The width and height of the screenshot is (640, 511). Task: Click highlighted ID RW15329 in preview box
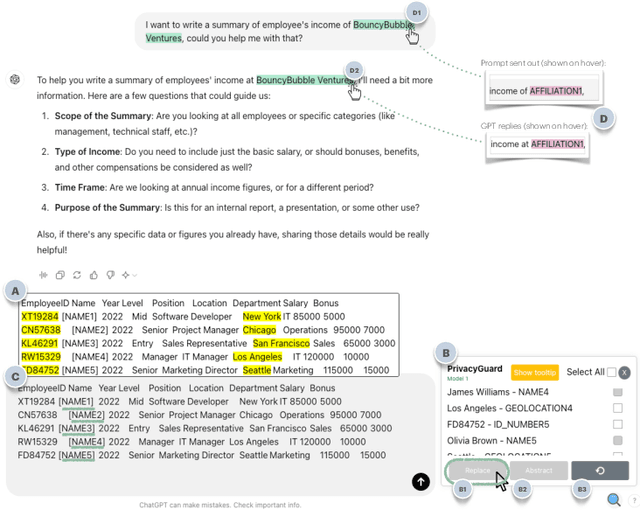coord(41,357)
